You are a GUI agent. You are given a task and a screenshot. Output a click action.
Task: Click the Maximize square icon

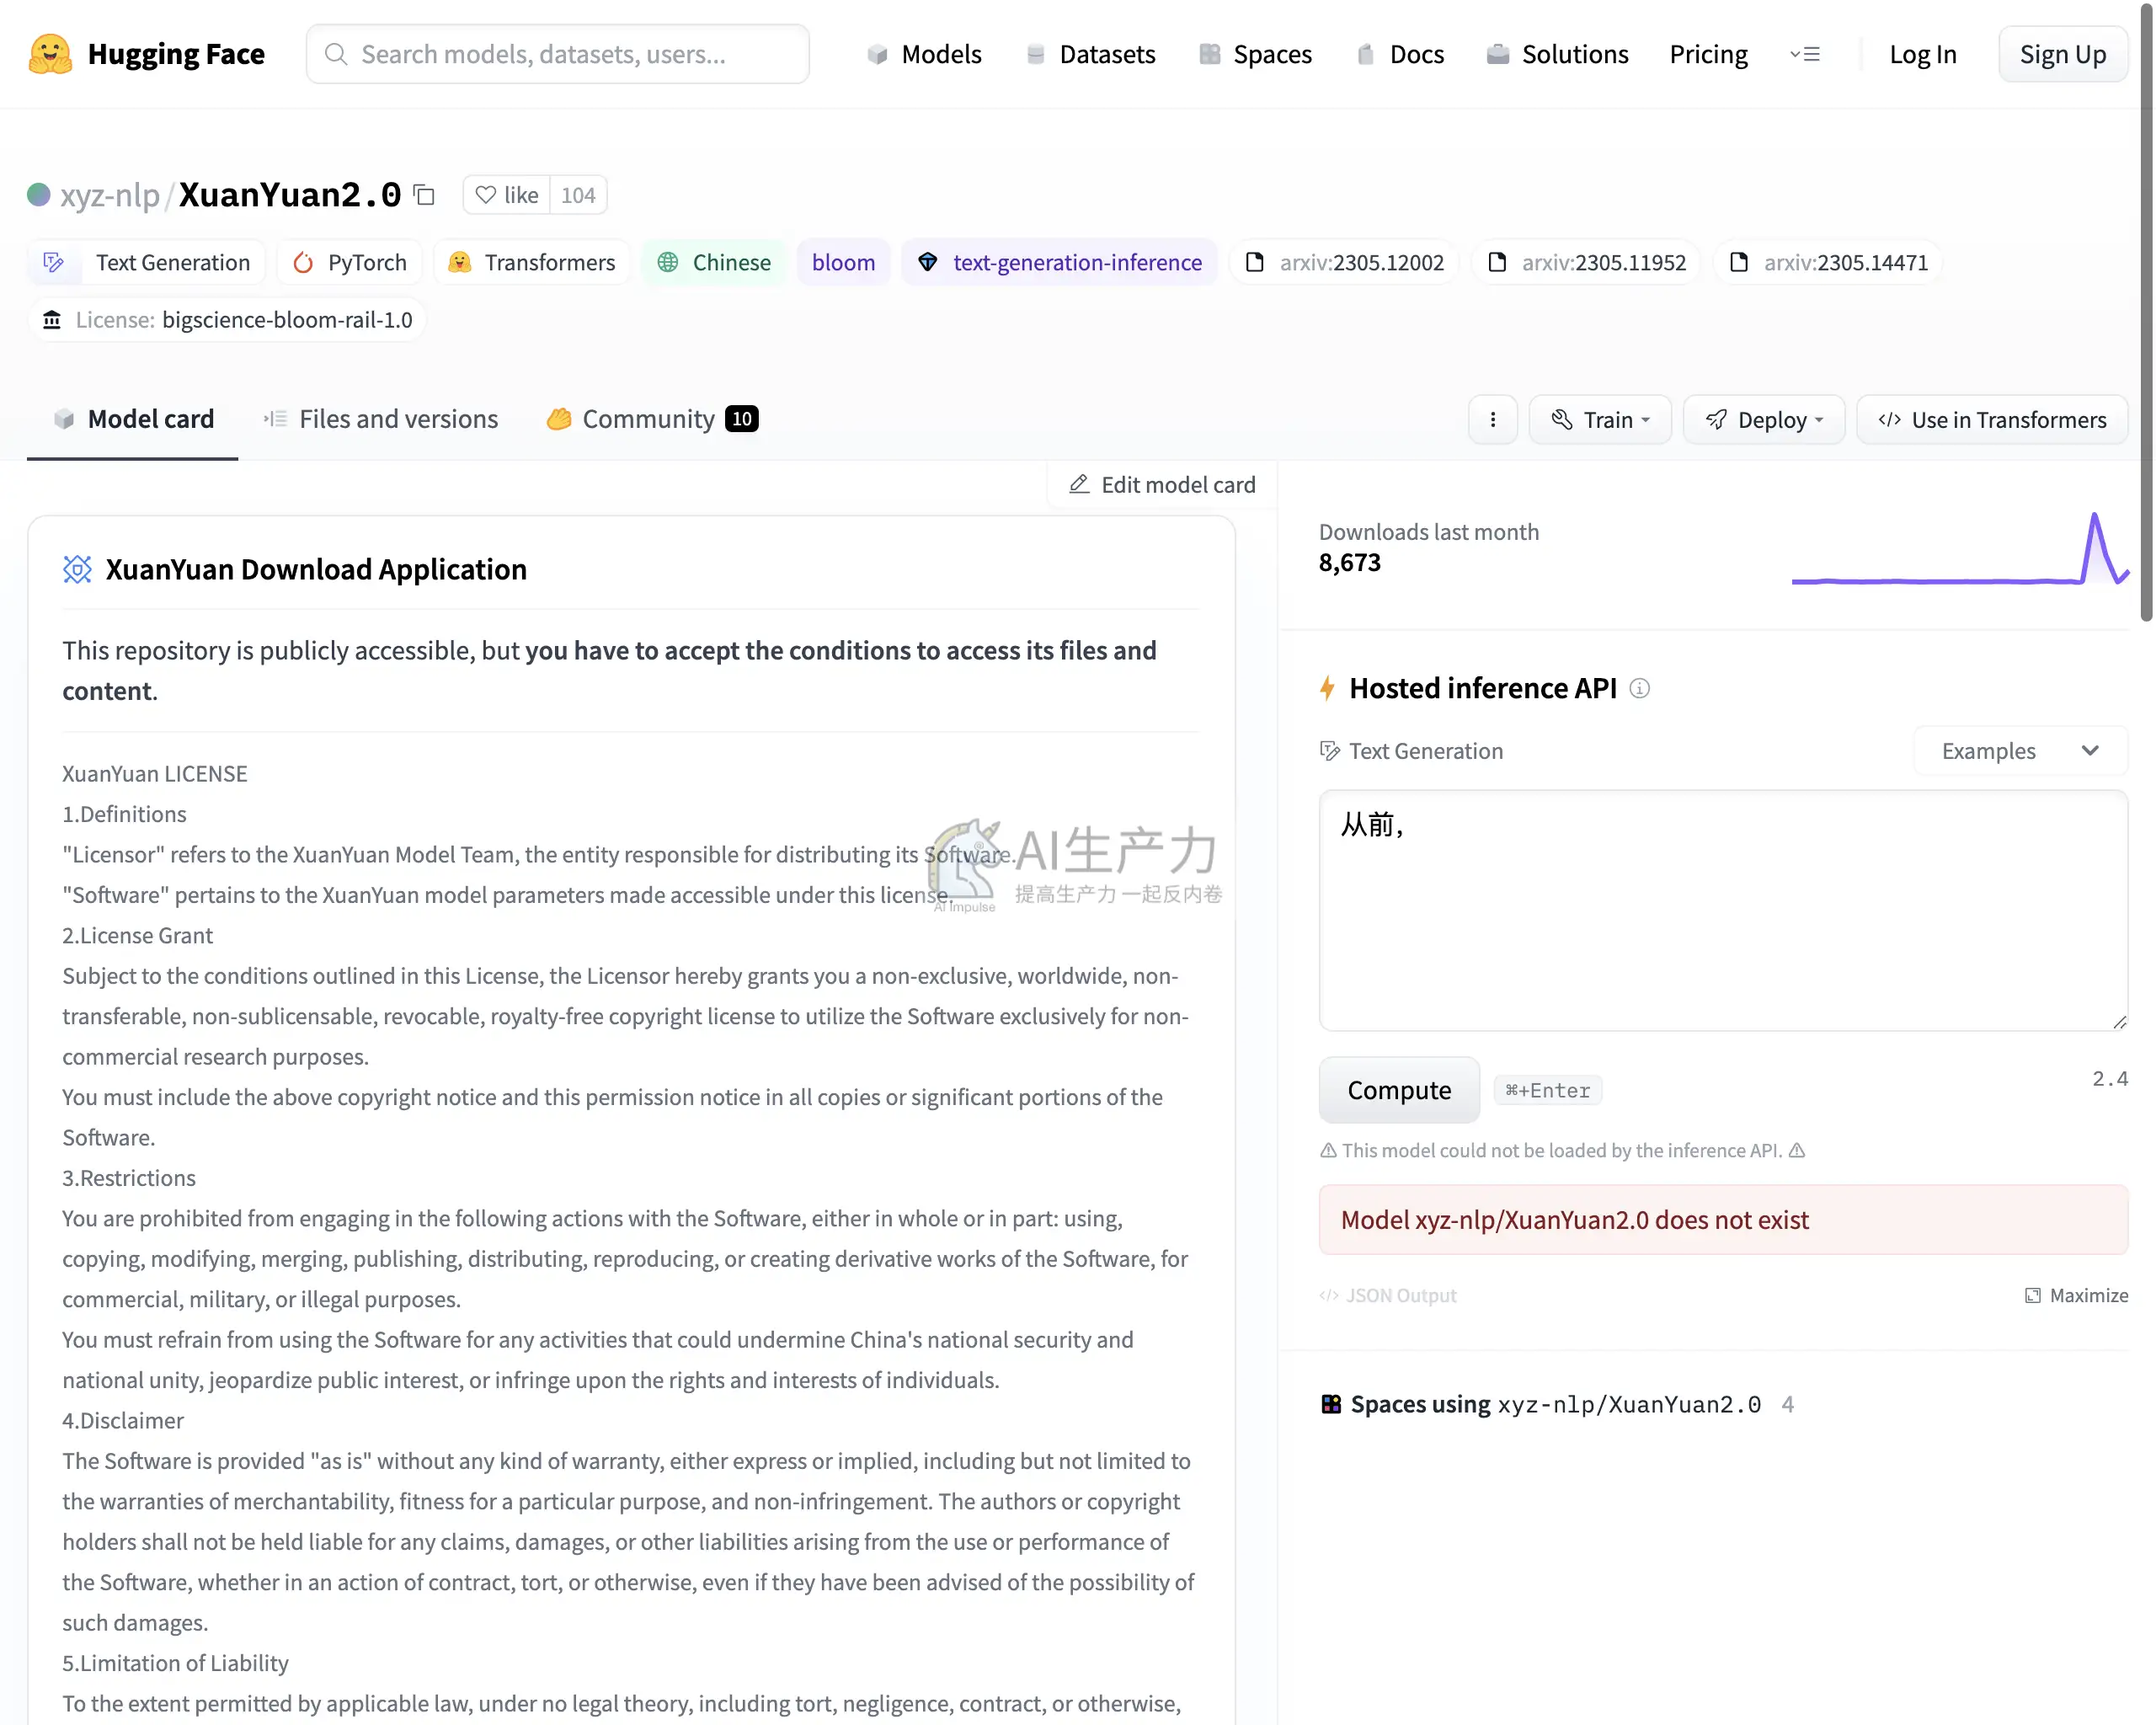[2033, 1296]
